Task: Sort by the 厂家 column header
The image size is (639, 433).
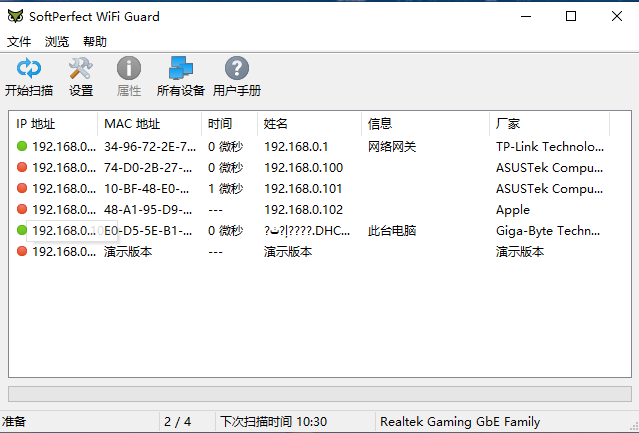Action: click(x=549, y=124)
